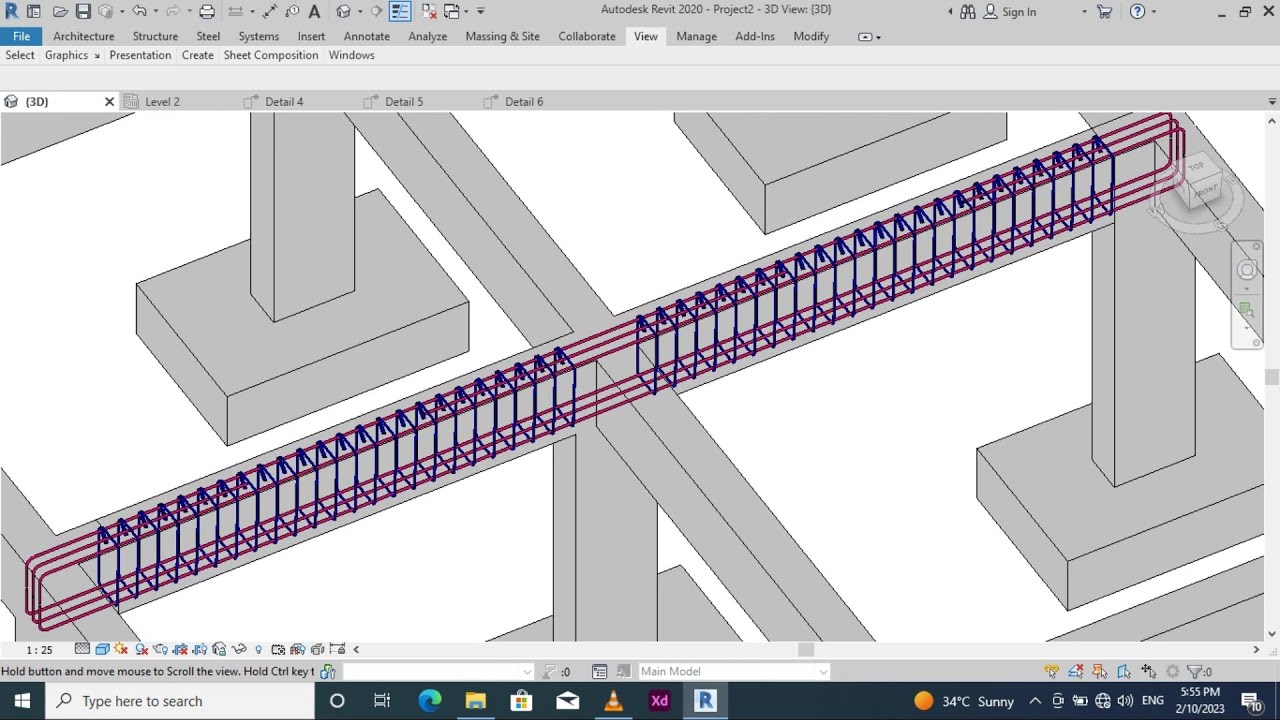Click the Undo arrow icon
This screenshot has height=720, width=1280.
pos(139,11)
